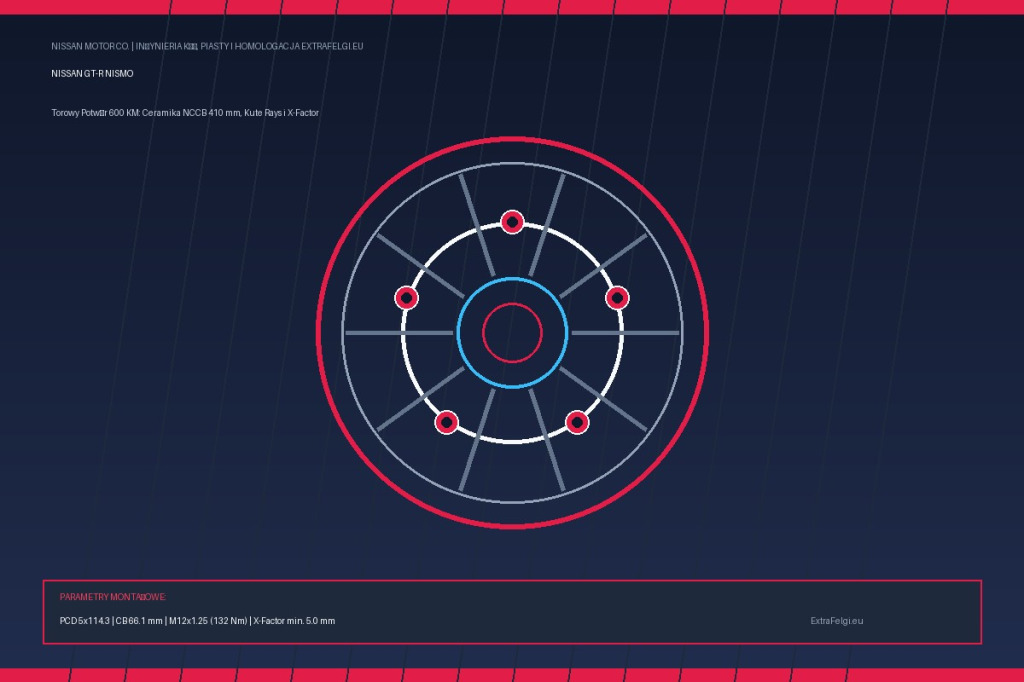Click the horizontal left wheel spoke
The image size is (1024, 682).
click(399, 333)
